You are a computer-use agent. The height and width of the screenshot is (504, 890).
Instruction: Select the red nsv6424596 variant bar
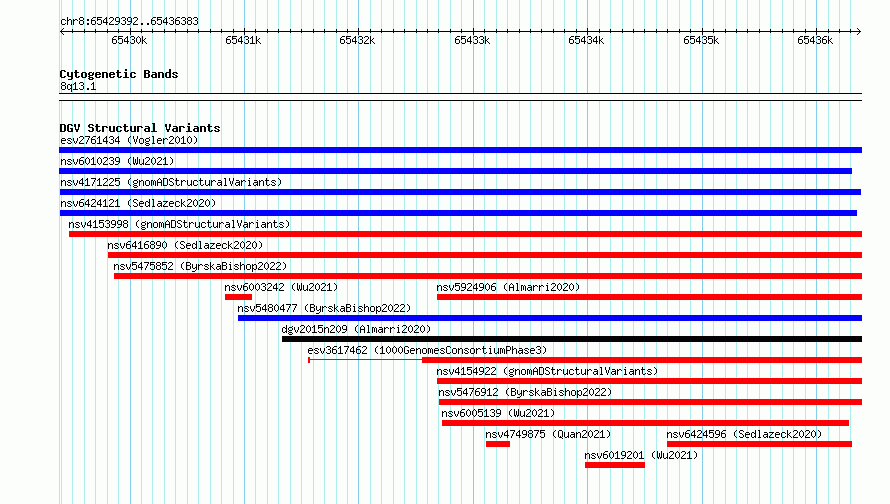pos(759,444)
